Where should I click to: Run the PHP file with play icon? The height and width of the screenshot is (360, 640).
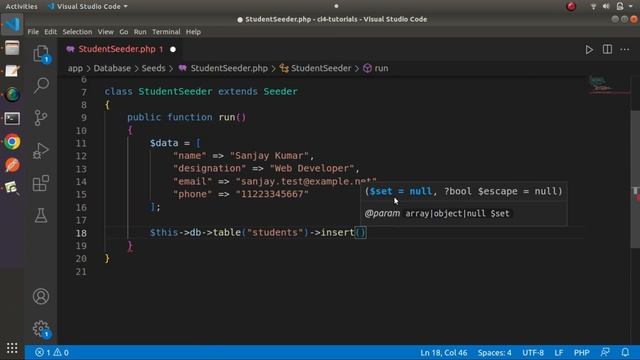589,50
